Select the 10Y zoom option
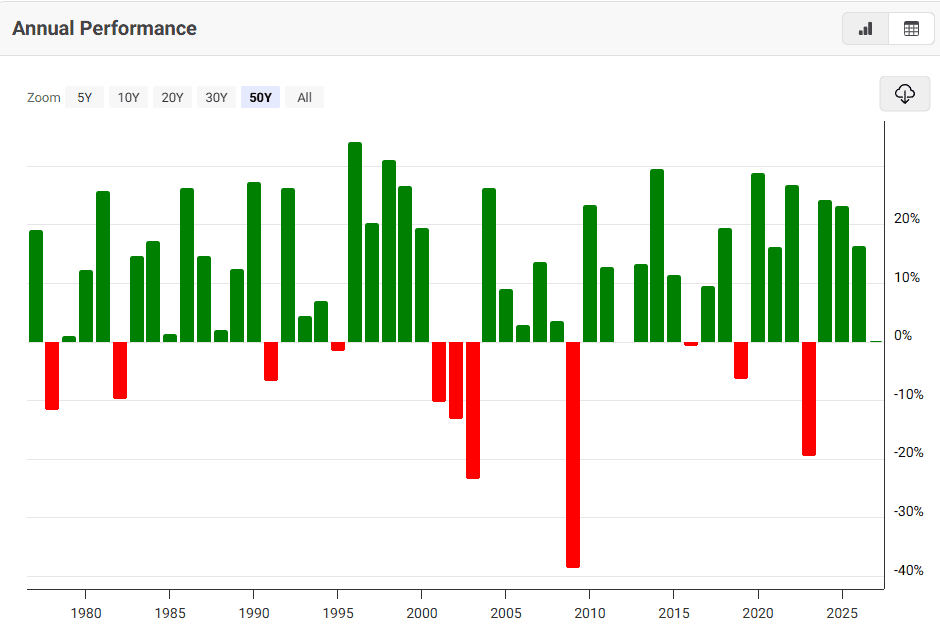Image resolution: width=940 pixels, height=635 pixels. [x=128, y=97]
